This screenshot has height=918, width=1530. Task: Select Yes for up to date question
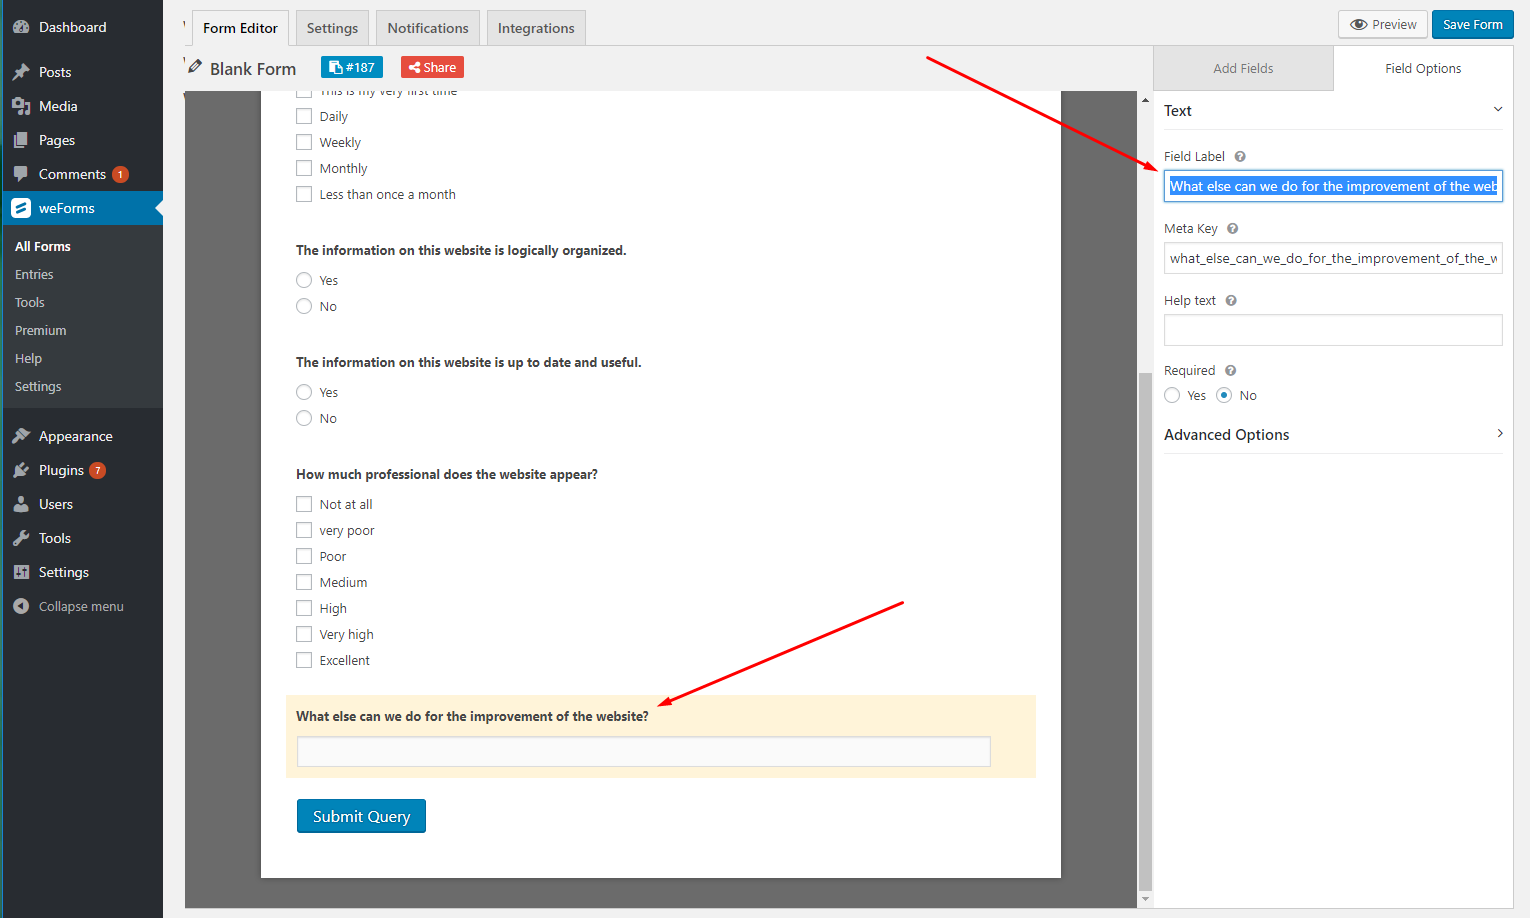(x=304, y=392)
